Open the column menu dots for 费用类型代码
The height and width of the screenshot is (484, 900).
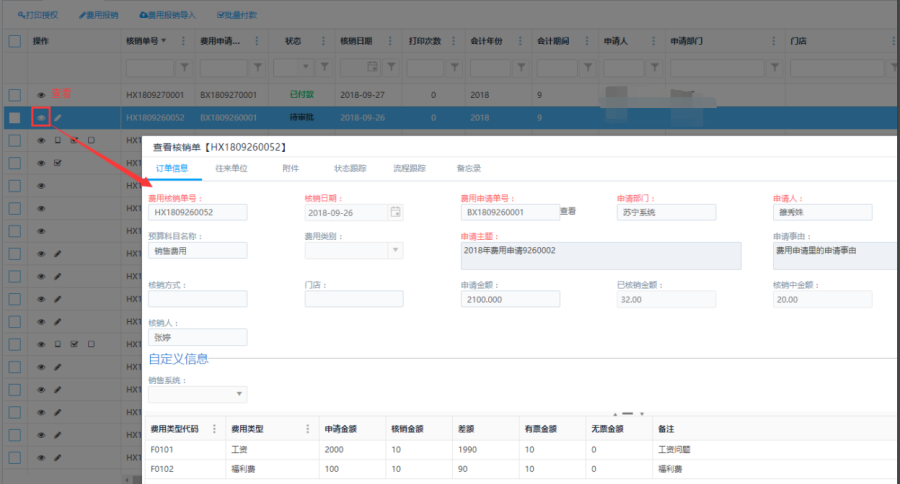[x=214, y=428]
